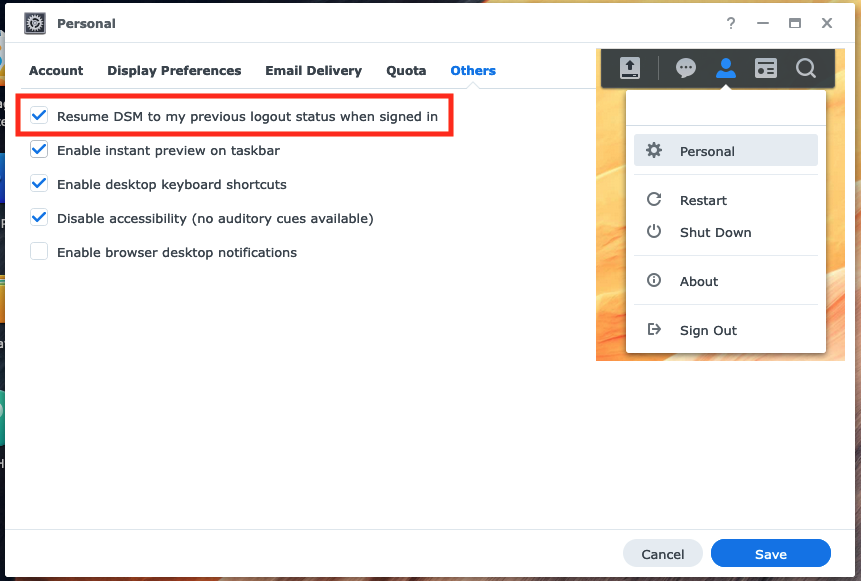Screen dimensions: 861x581
Task: Click the user options person icon
Action: [x=726, y=68]
